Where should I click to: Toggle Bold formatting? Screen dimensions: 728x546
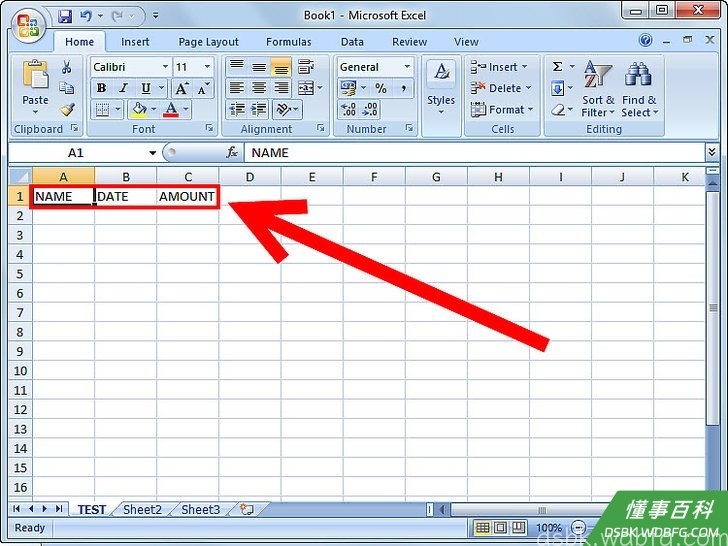coord(101,88)
